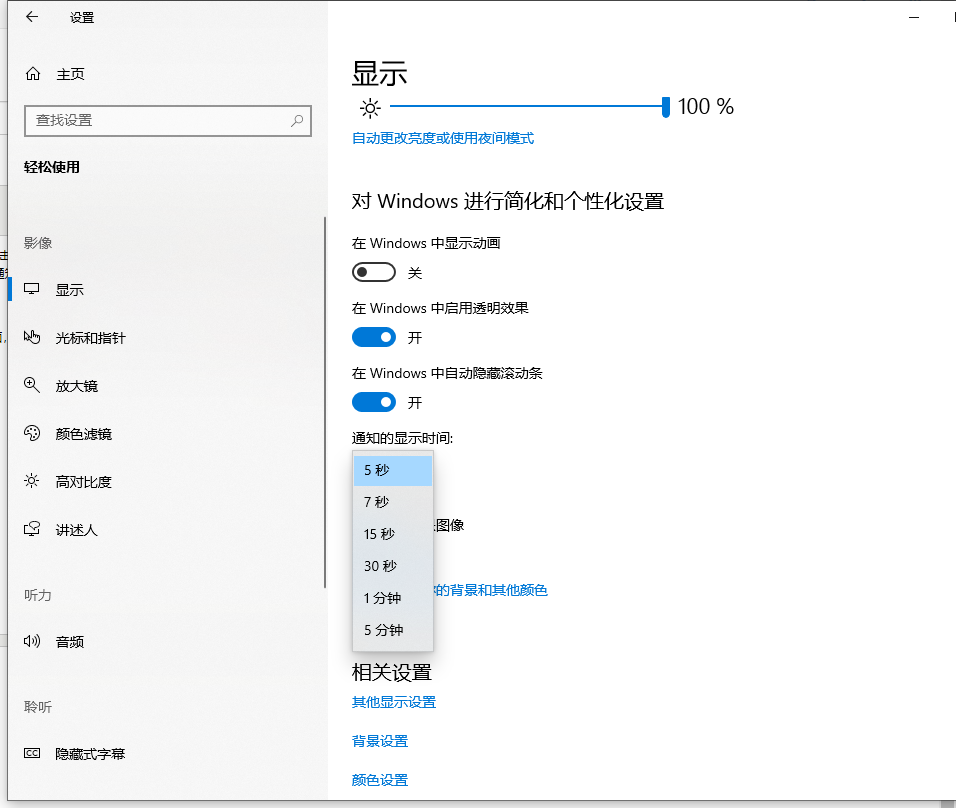Click the 100 % brightness value
Viewport: 956px width, 808px height.
tap(705, 107)
